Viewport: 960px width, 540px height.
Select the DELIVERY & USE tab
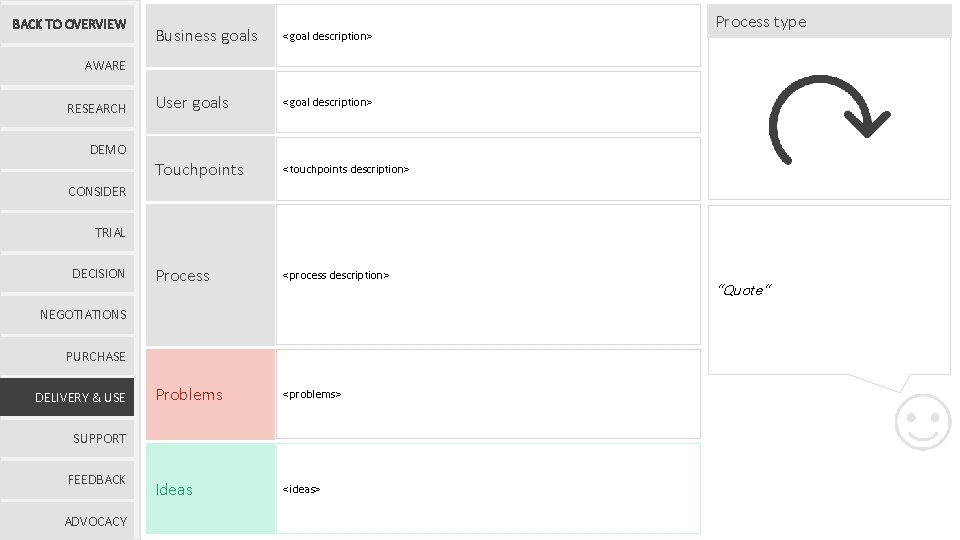pyautogui.click(x=68, y=397)
